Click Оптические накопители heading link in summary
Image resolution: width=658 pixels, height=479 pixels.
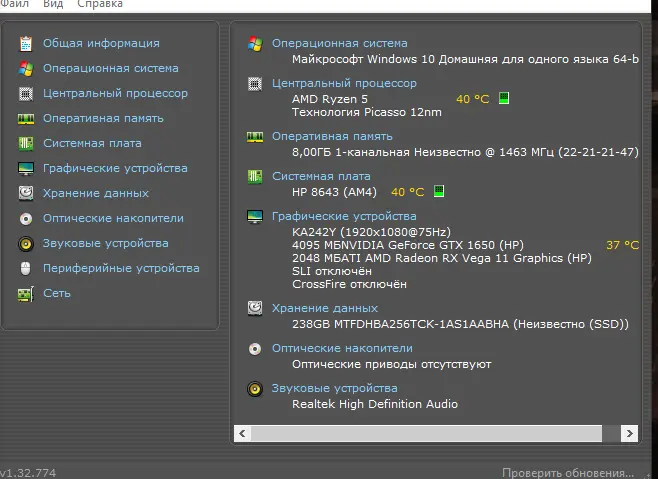coord(342,348)
